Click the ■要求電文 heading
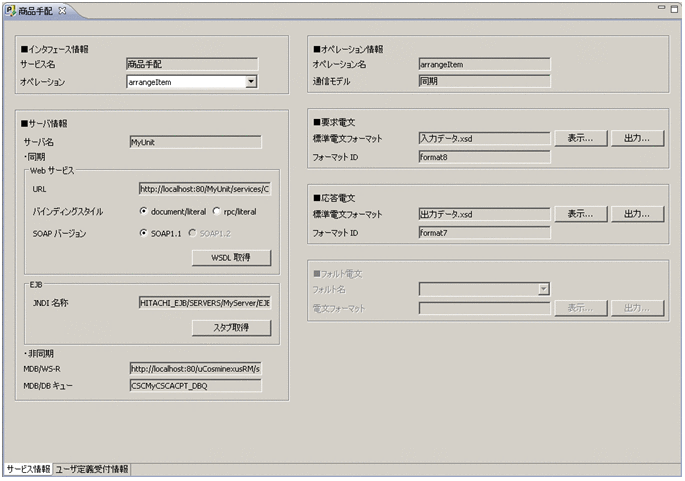Image resolution: width=685 pixels, height=481 pixels. 334,122
